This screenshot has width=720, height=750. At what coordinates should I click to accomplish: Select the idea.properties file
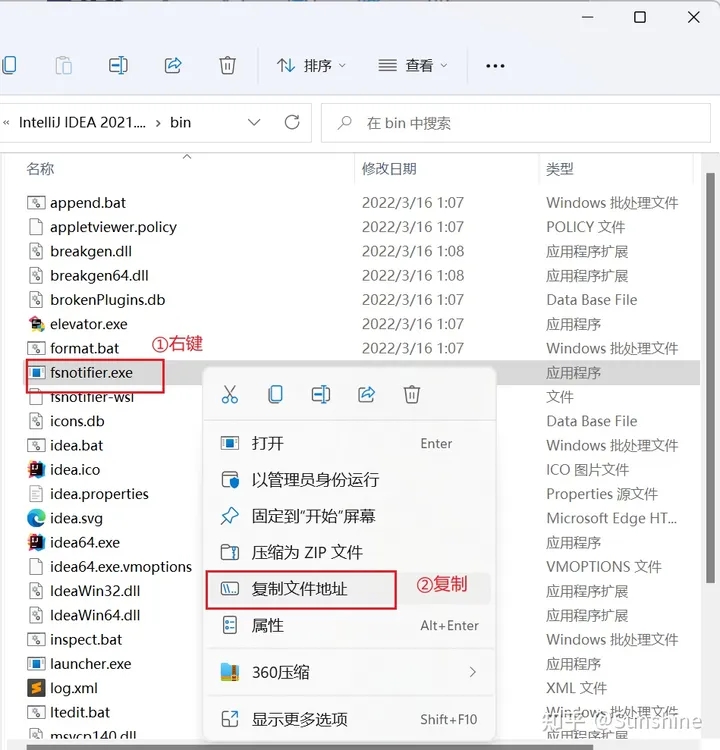coord(100,494)
